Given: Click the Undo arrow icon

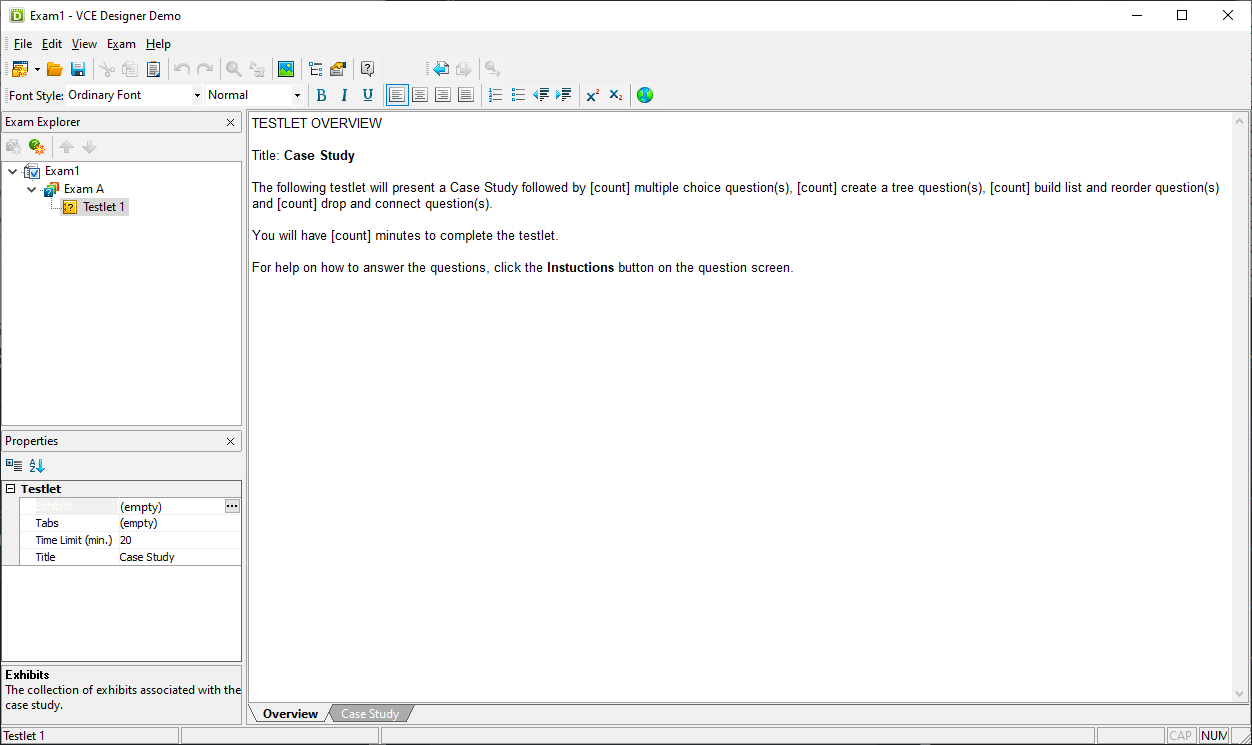Looking at the screenshot, I should pos(182,69).
